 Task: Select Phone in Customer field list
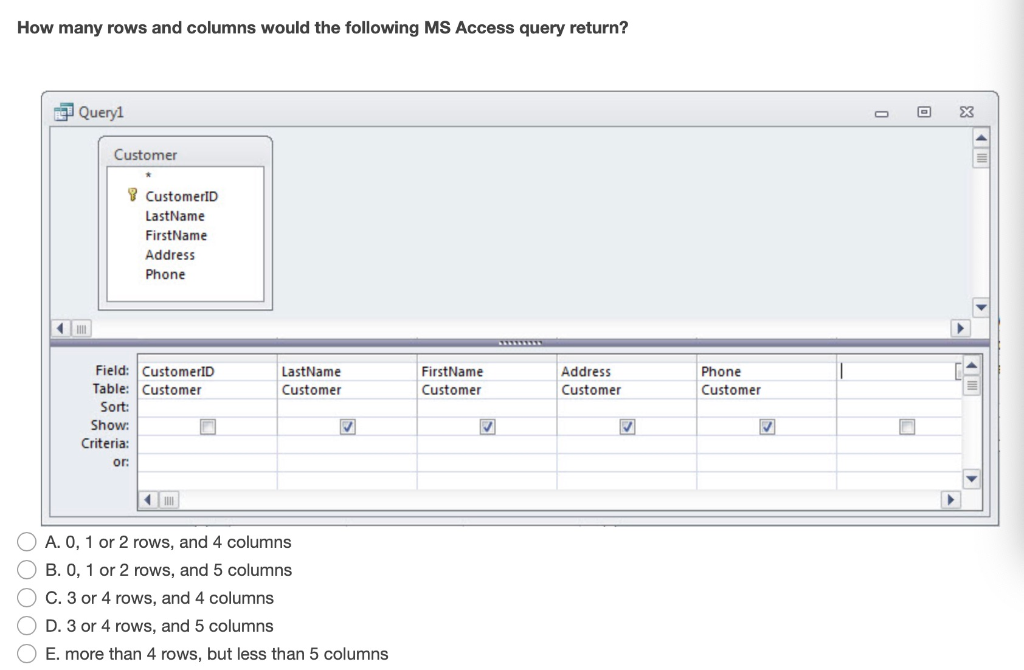coord(165,274)
